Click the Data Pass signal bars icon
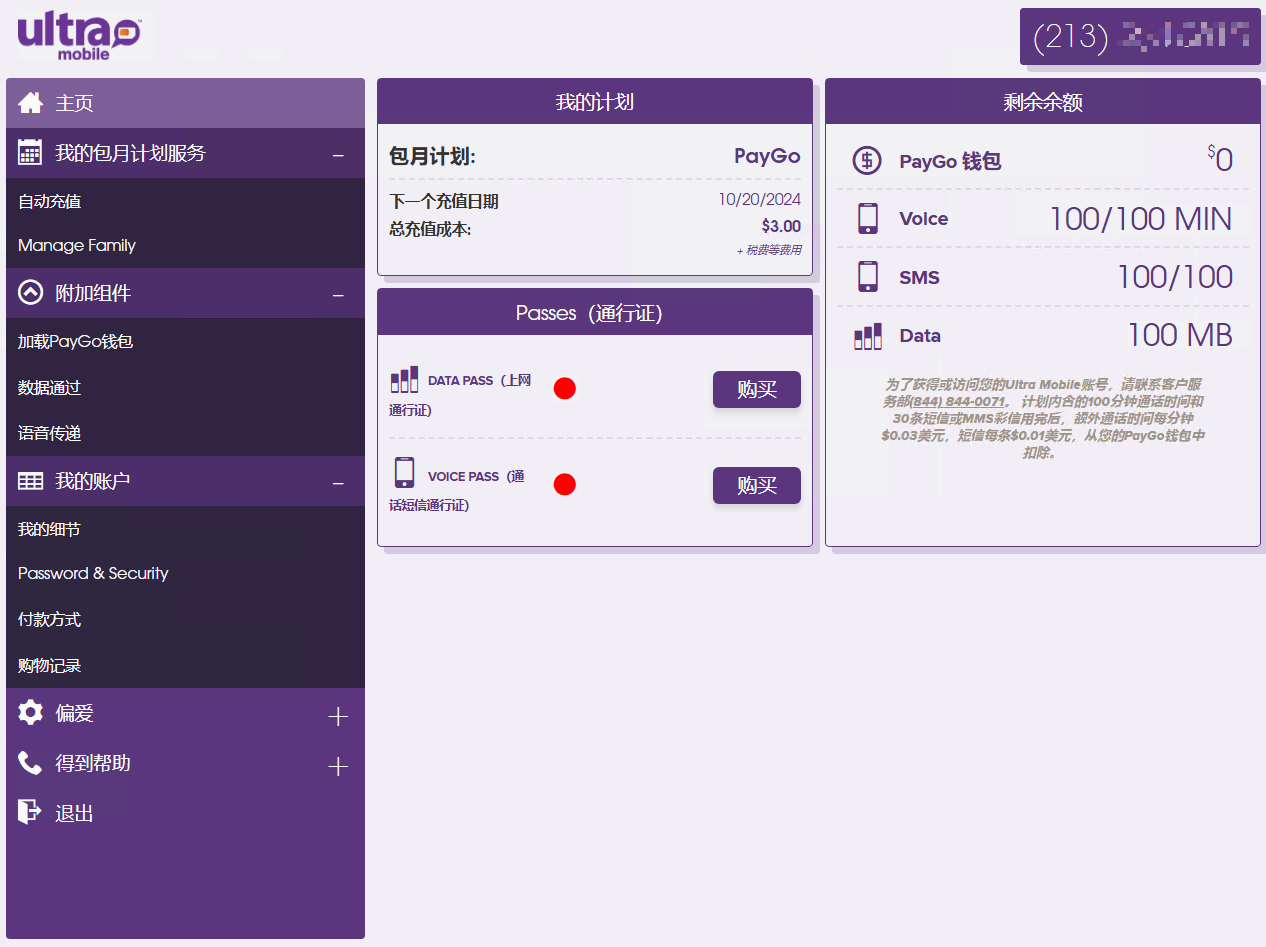 tap(404, 379)
